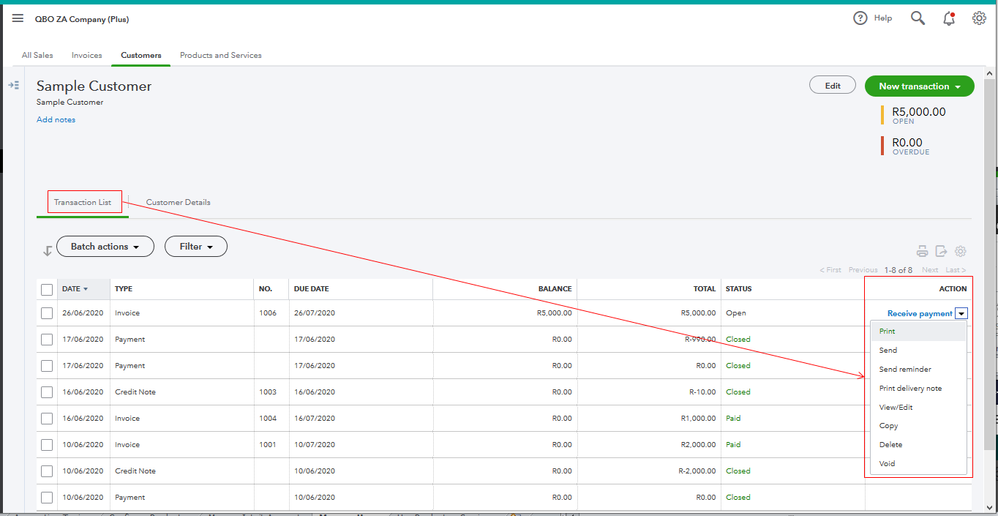Choose Print delivery note in the menu
Screen dimensions: 998x516
point(918,388)
